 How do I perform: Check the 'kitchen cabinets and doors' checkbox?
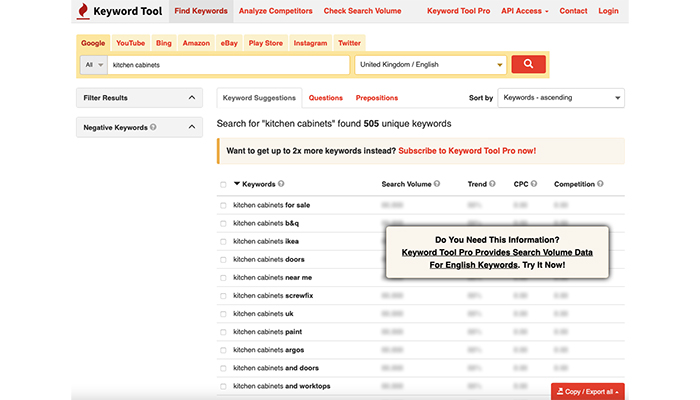[223, 368]
